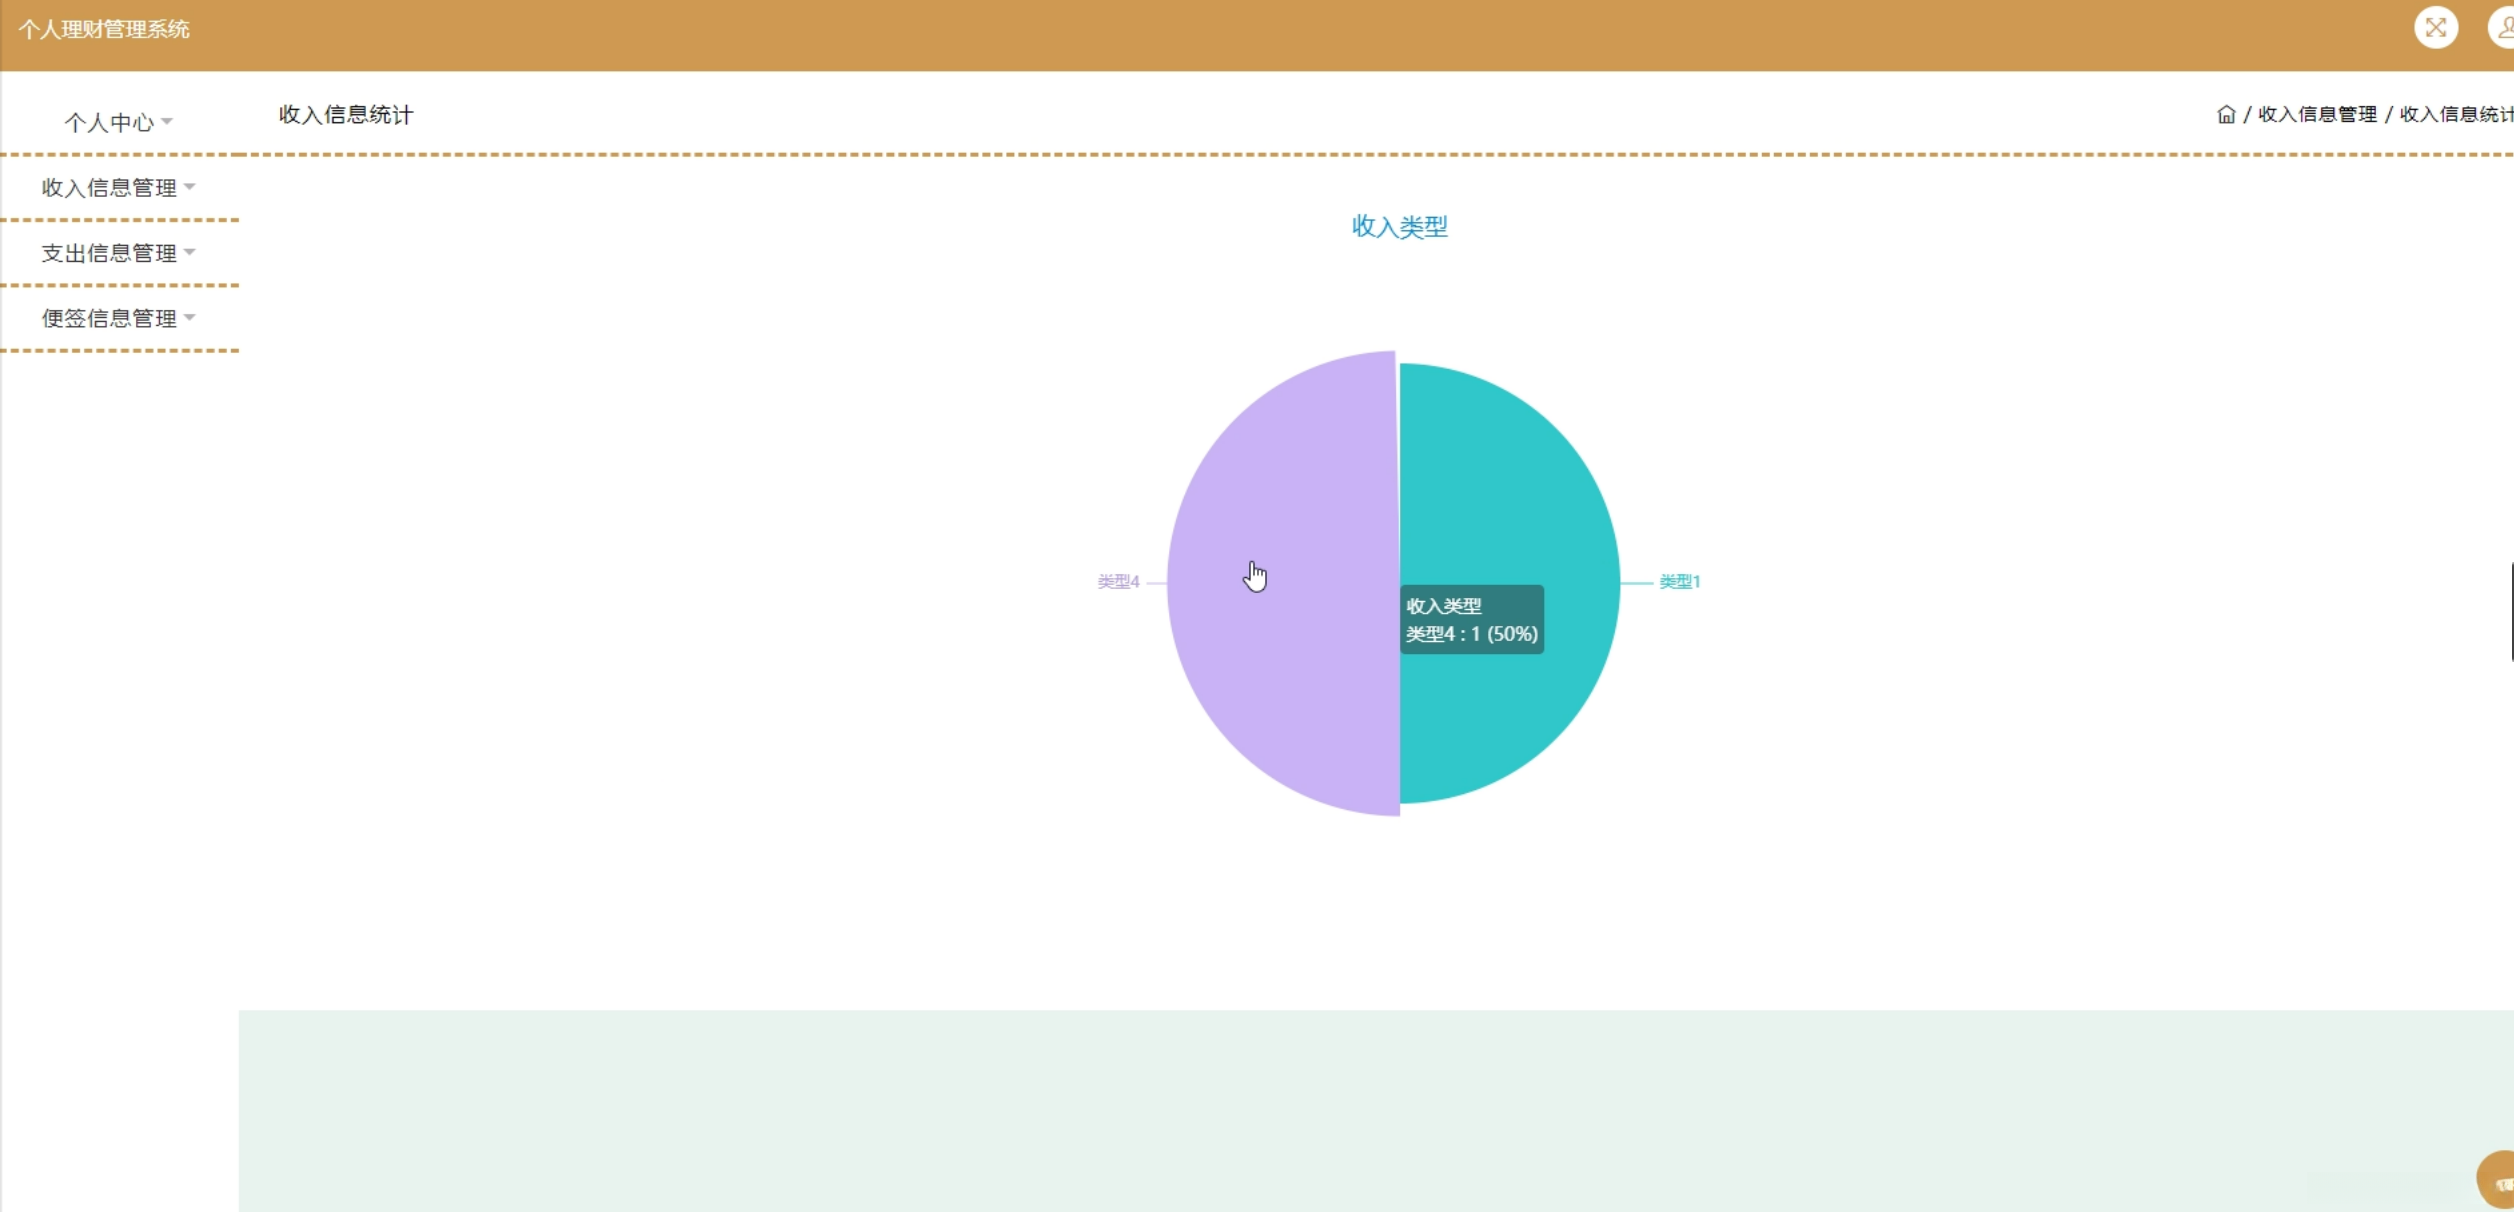Open the 支出信息管理 menu item
This screenshot has height=1212, width=2514.
tap(109, 254)
